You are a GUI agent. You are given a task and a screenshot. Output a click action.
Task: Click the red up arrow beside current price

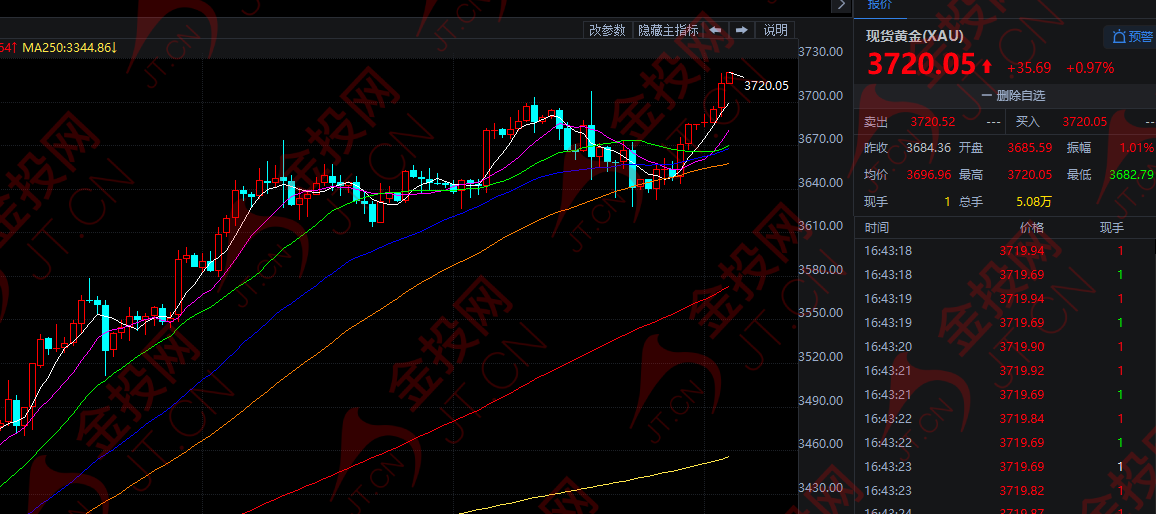987,67
